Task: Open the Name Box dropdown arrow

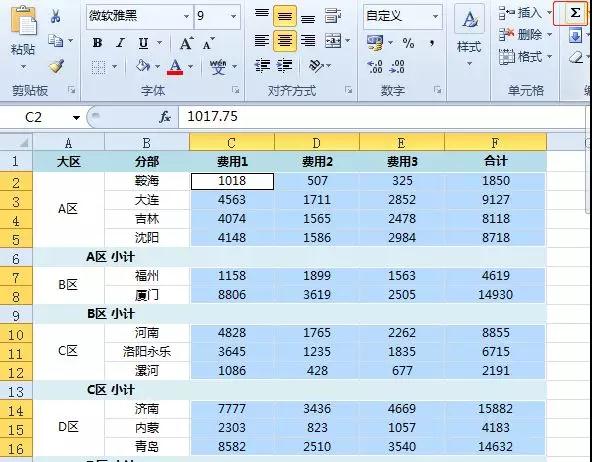Action: 76,118
